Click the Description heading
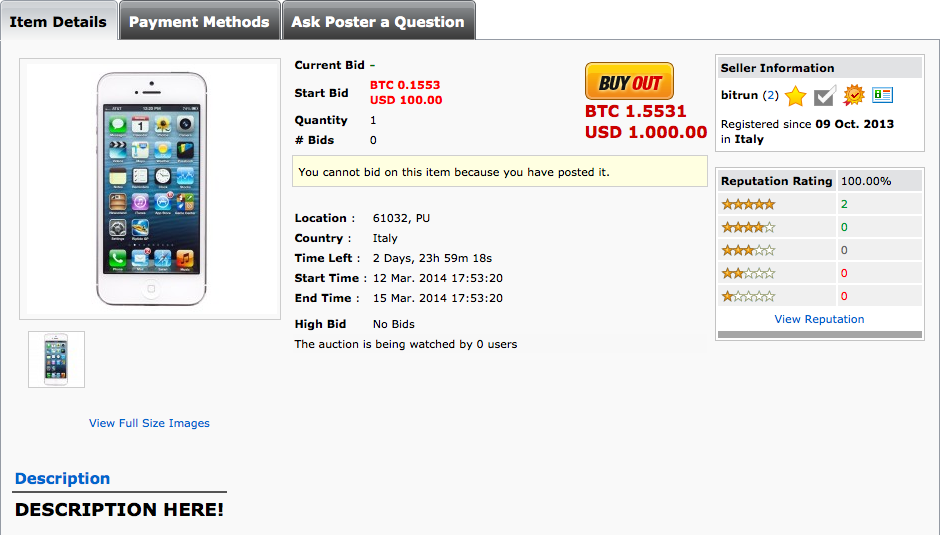The width and height of the screenshot is (940, 535). tap(62, 478)
